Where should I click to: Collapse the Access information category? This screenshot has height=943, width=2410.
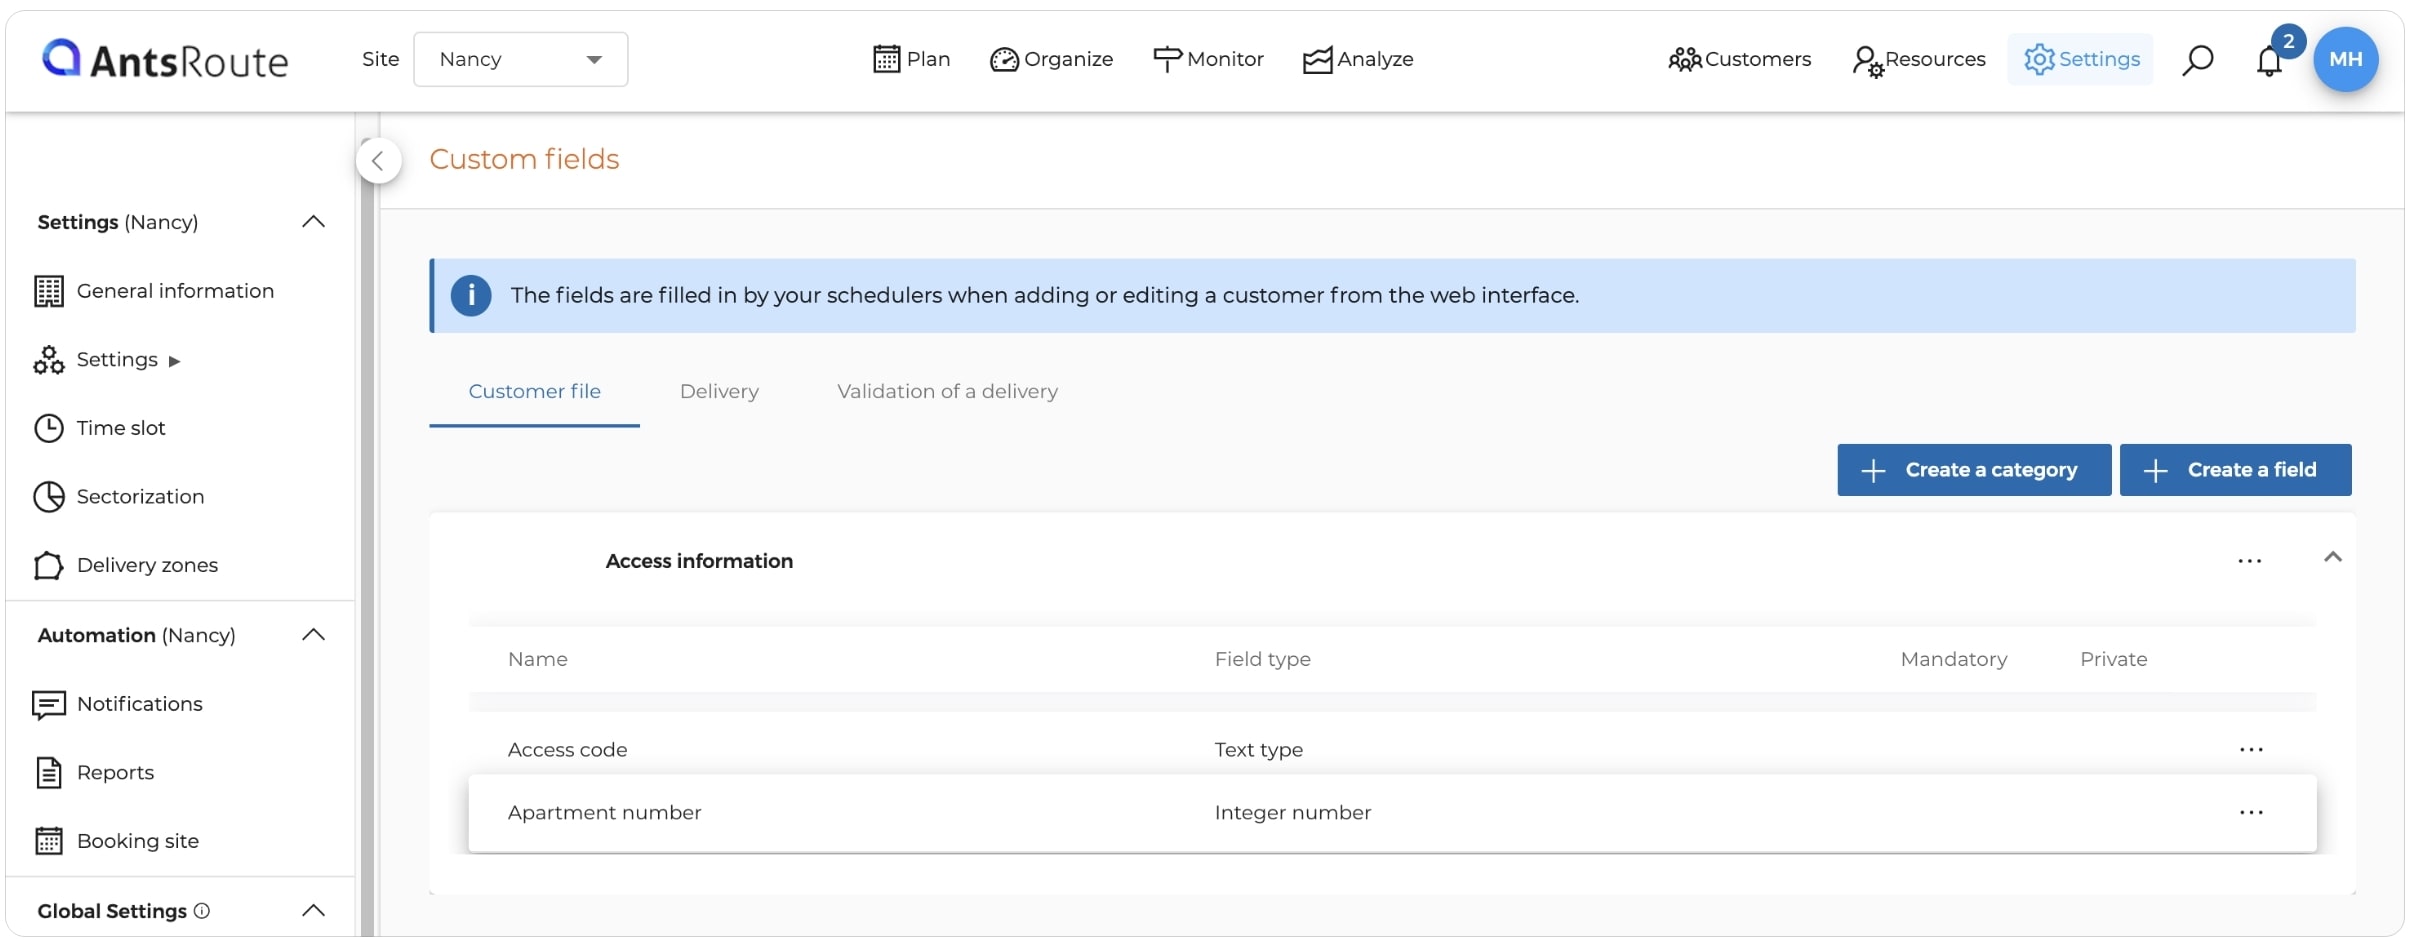tap(2332, 558)
